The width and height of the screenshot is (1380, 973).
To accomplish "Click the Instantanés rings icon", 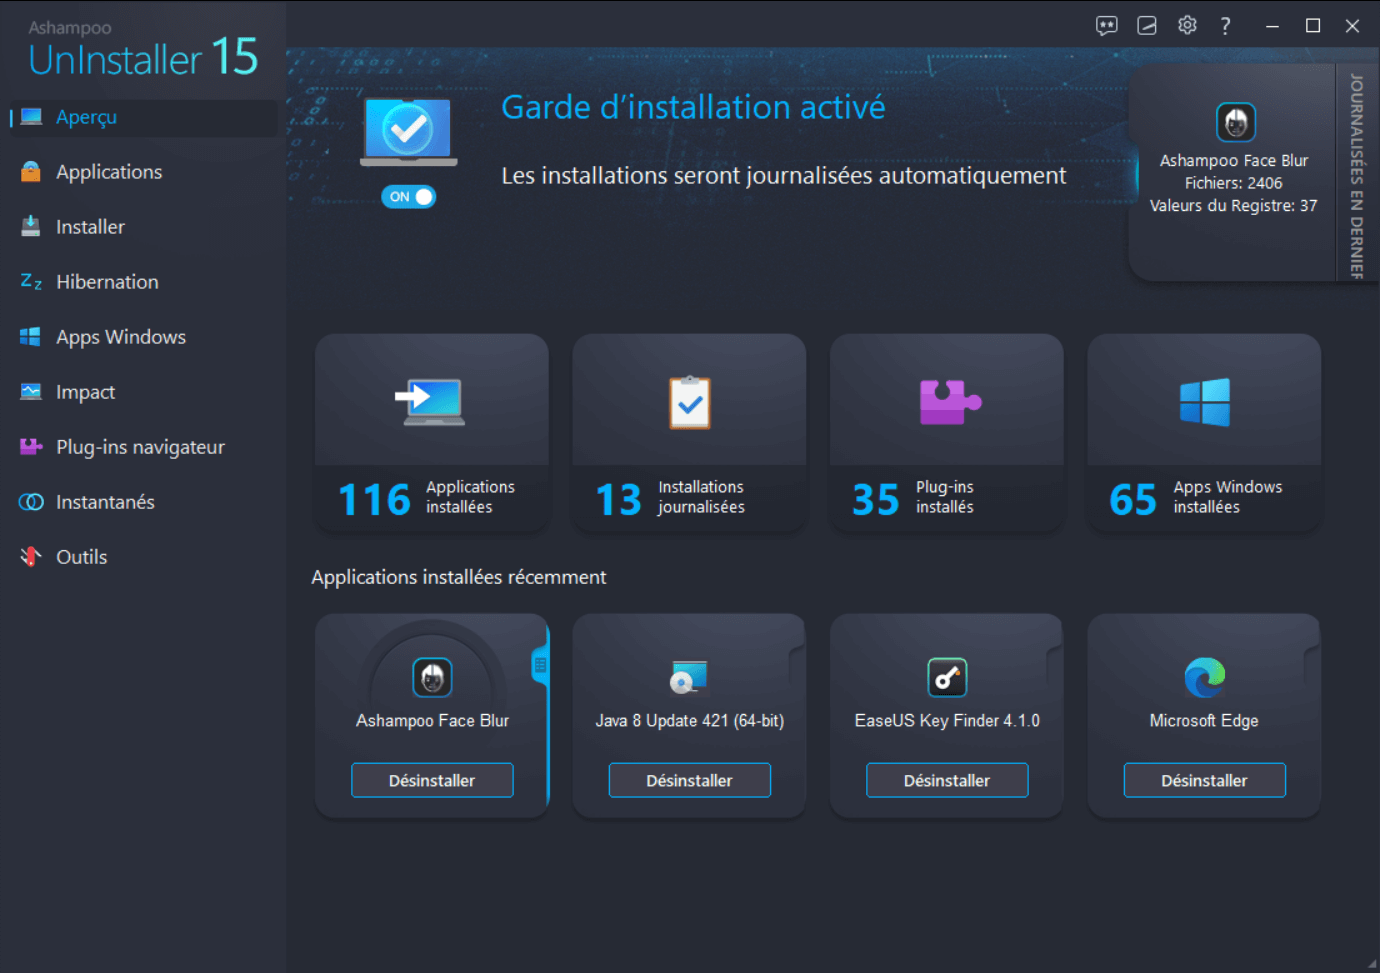I will click(31, 502).
